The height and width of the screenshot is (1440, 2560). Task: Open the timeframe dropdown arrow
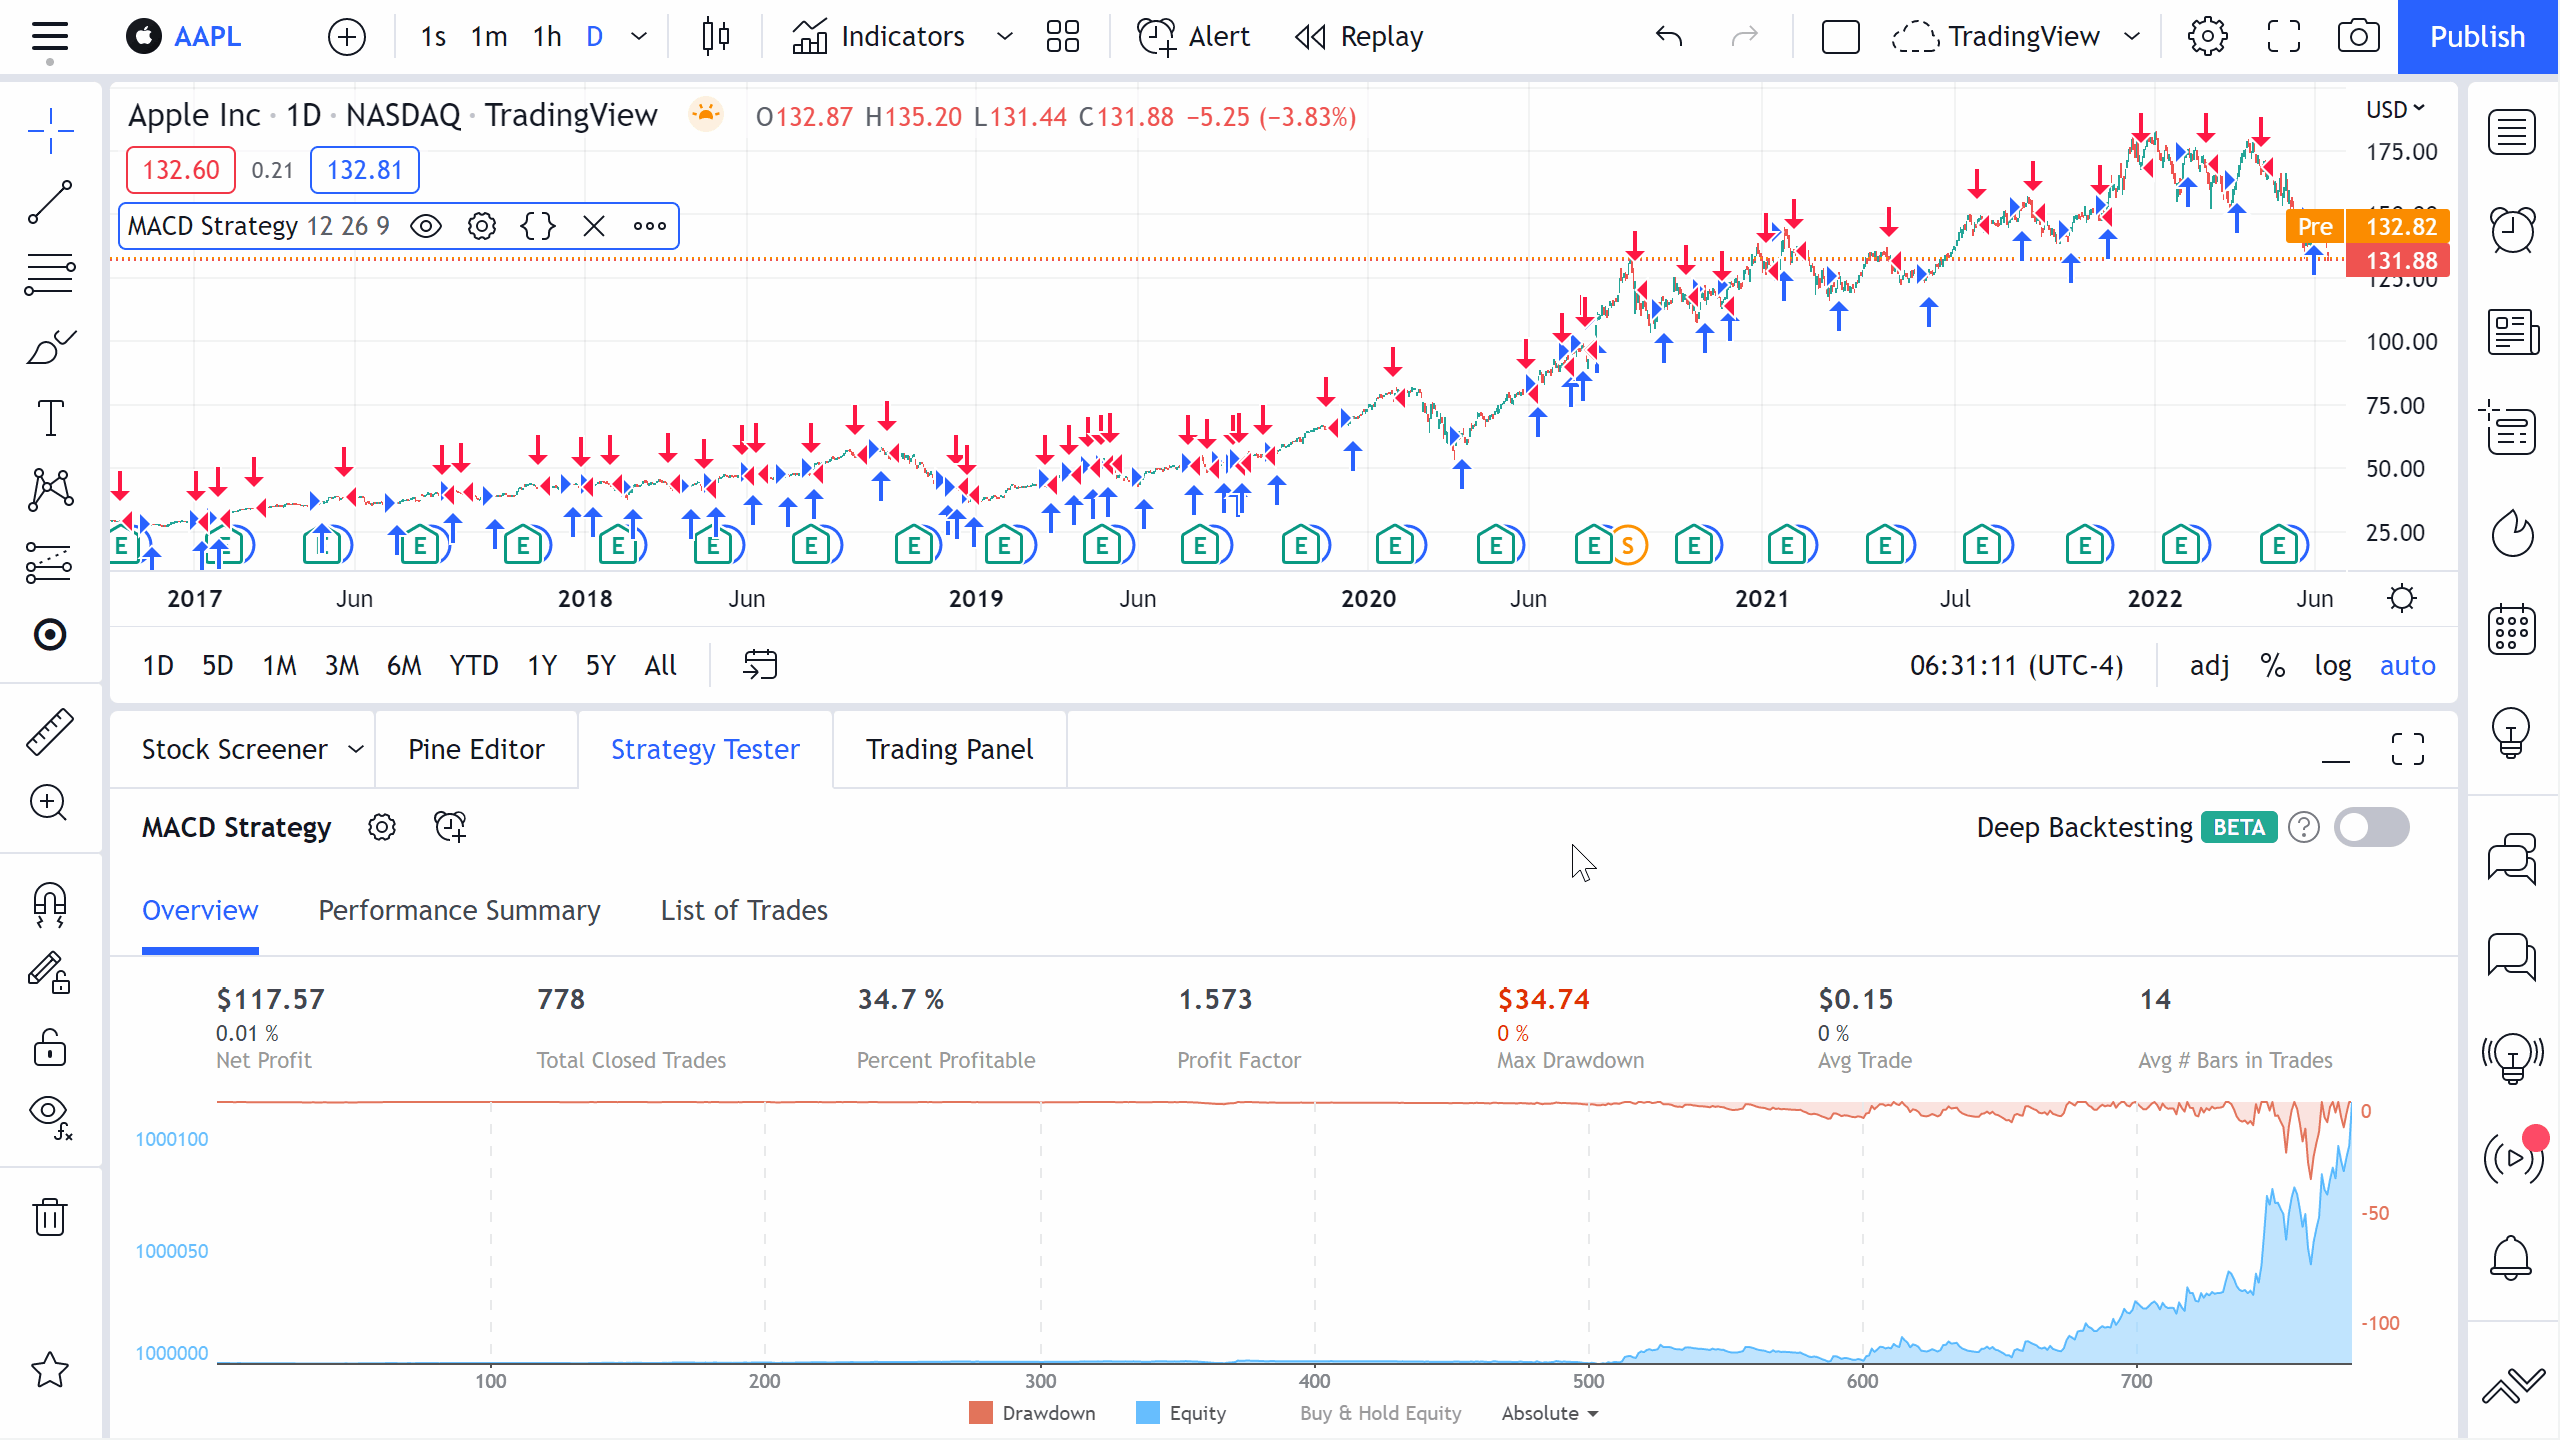coord(639,36)
